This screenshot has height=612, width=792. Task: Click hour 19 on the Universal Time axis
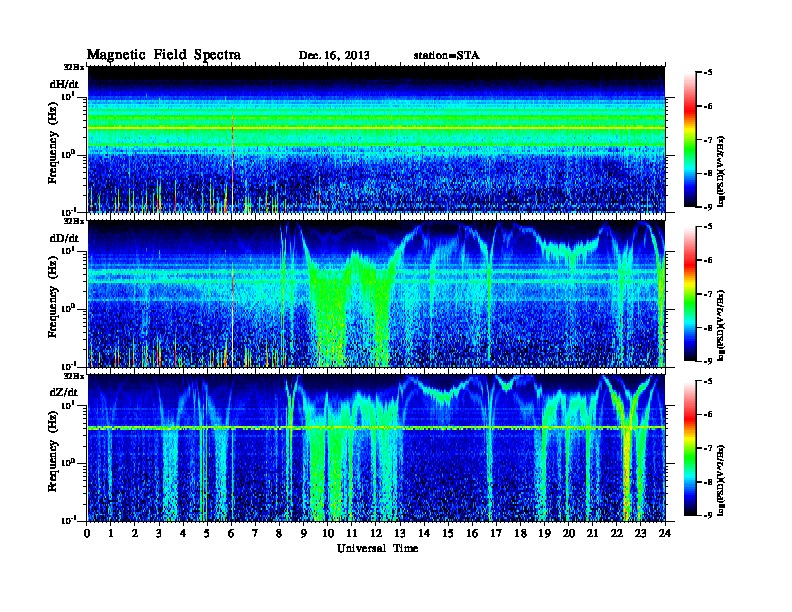point(544,533)
